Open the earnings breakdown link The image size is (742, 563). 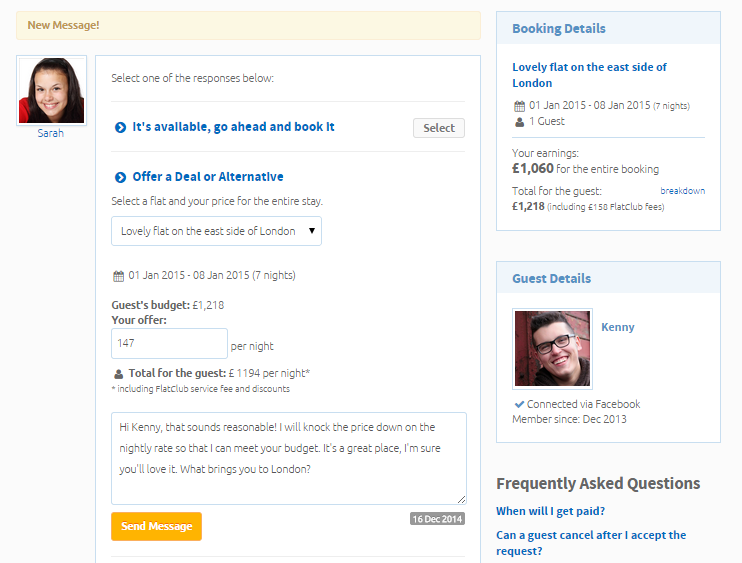(x=682, y=190)
